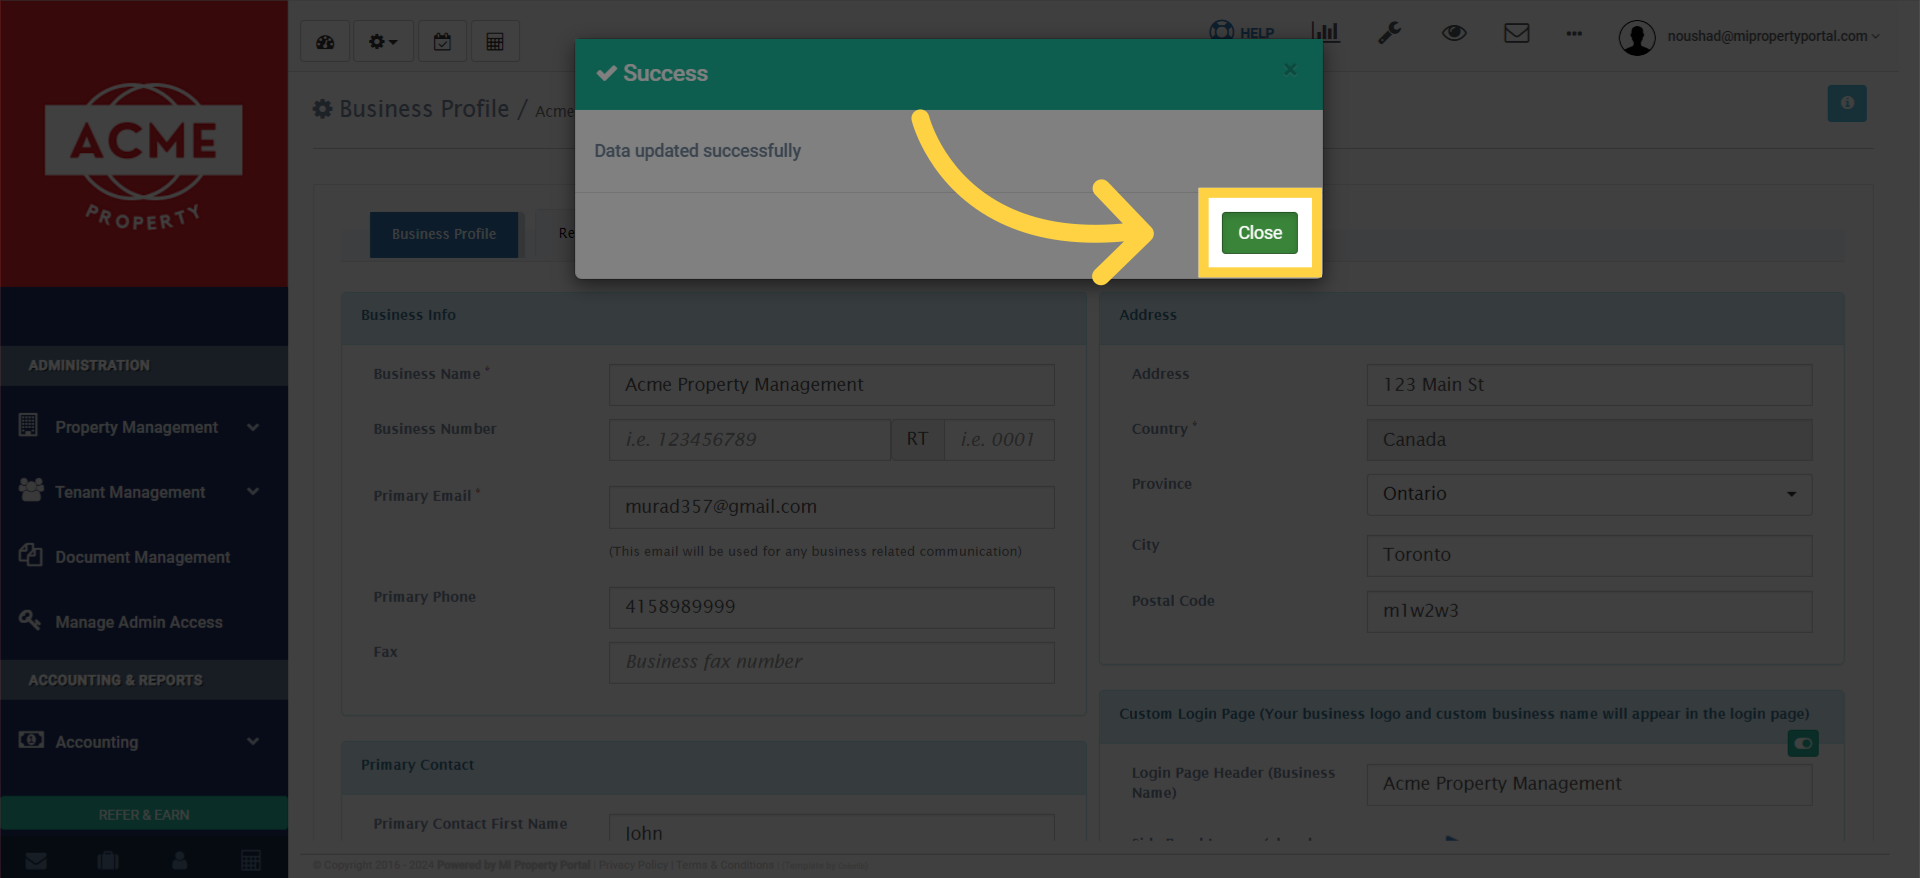Click the City field showing Toronto
The image size is (1920, 878).
1589,555
